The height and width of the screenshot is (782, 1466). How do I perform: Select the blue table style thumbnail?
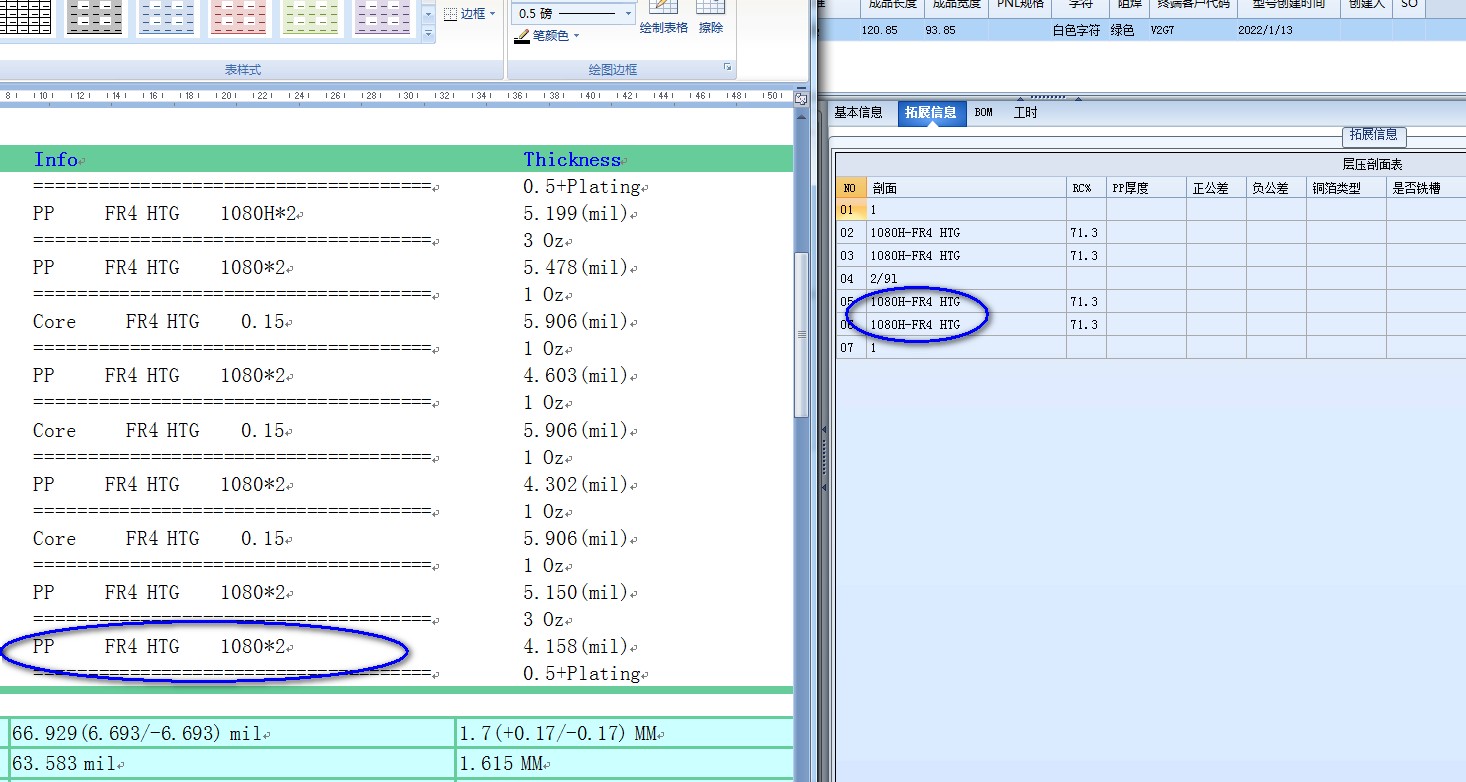click(168, 17)
